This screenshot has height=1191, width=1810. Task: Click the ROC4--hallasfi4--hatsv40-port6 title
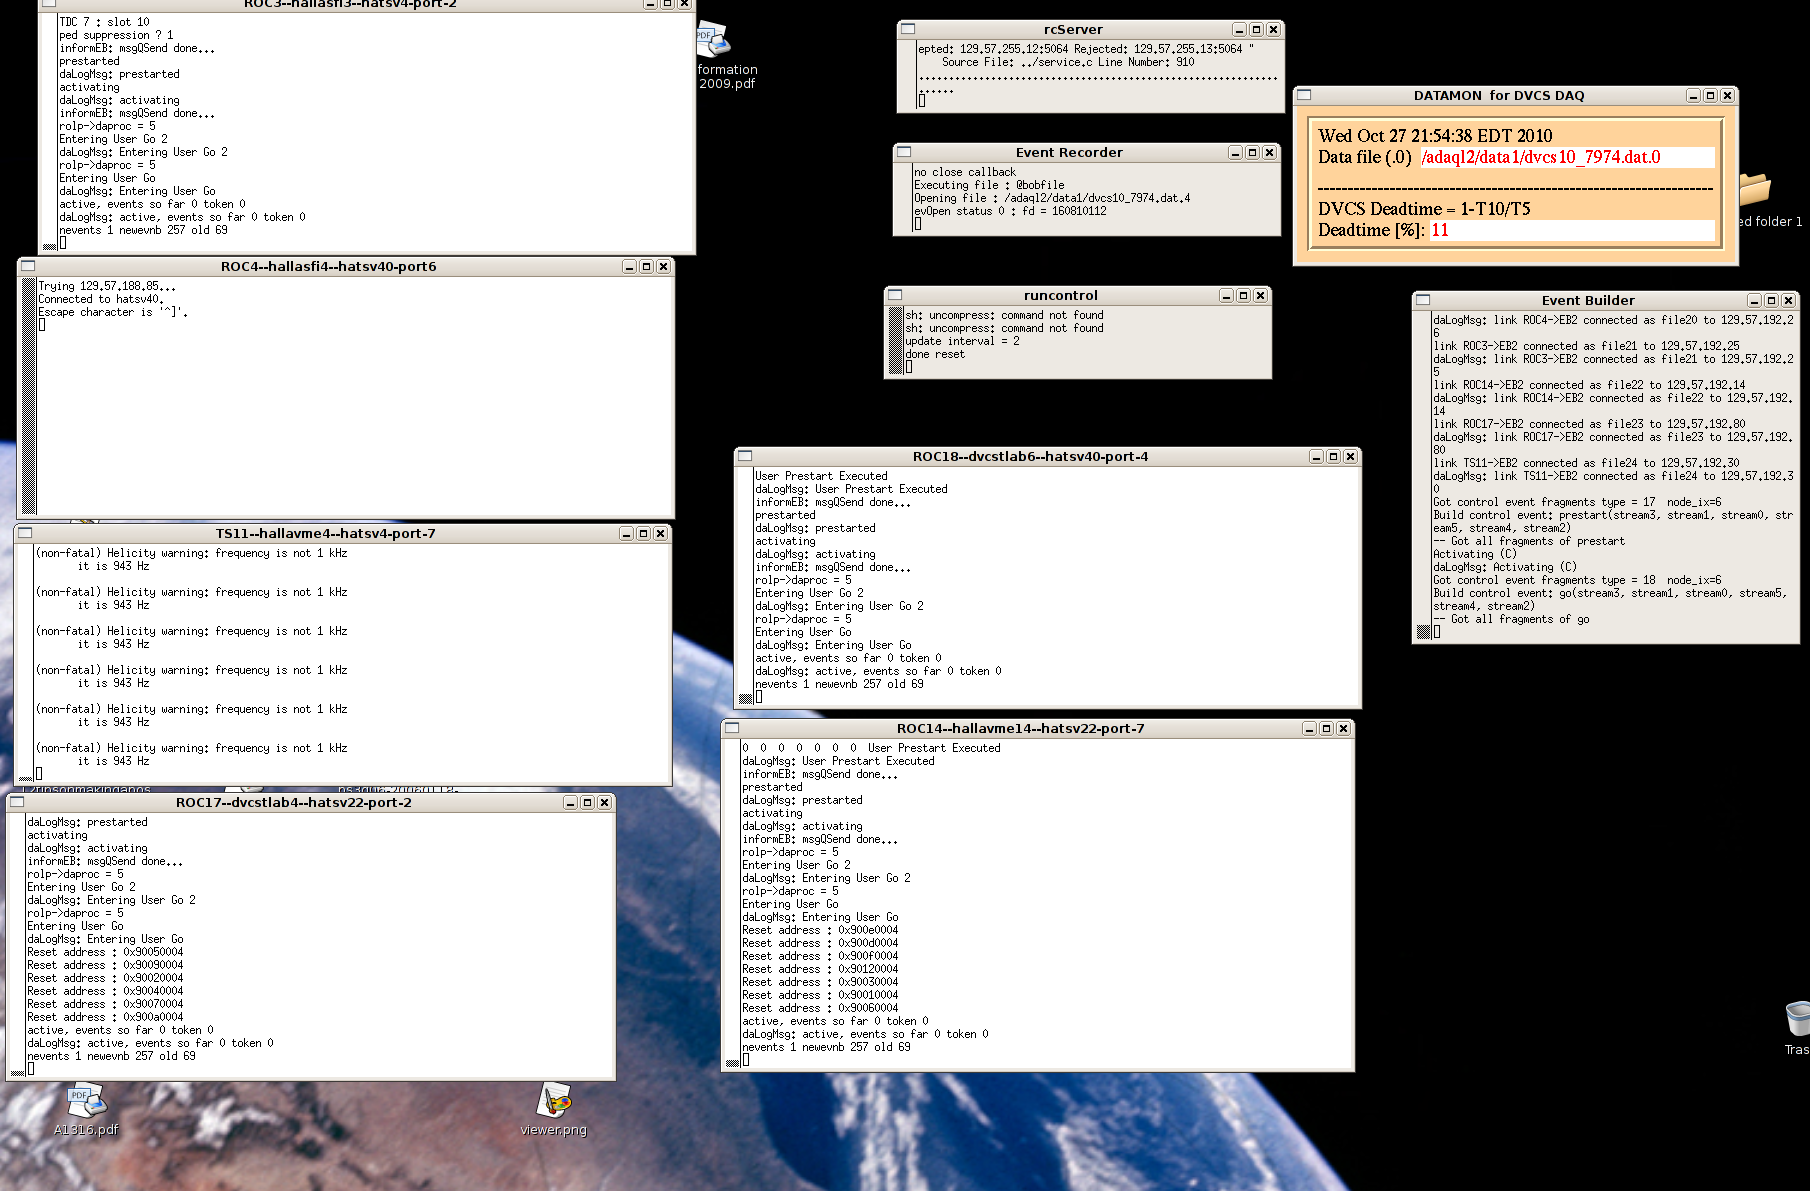[x=328, y=266]
